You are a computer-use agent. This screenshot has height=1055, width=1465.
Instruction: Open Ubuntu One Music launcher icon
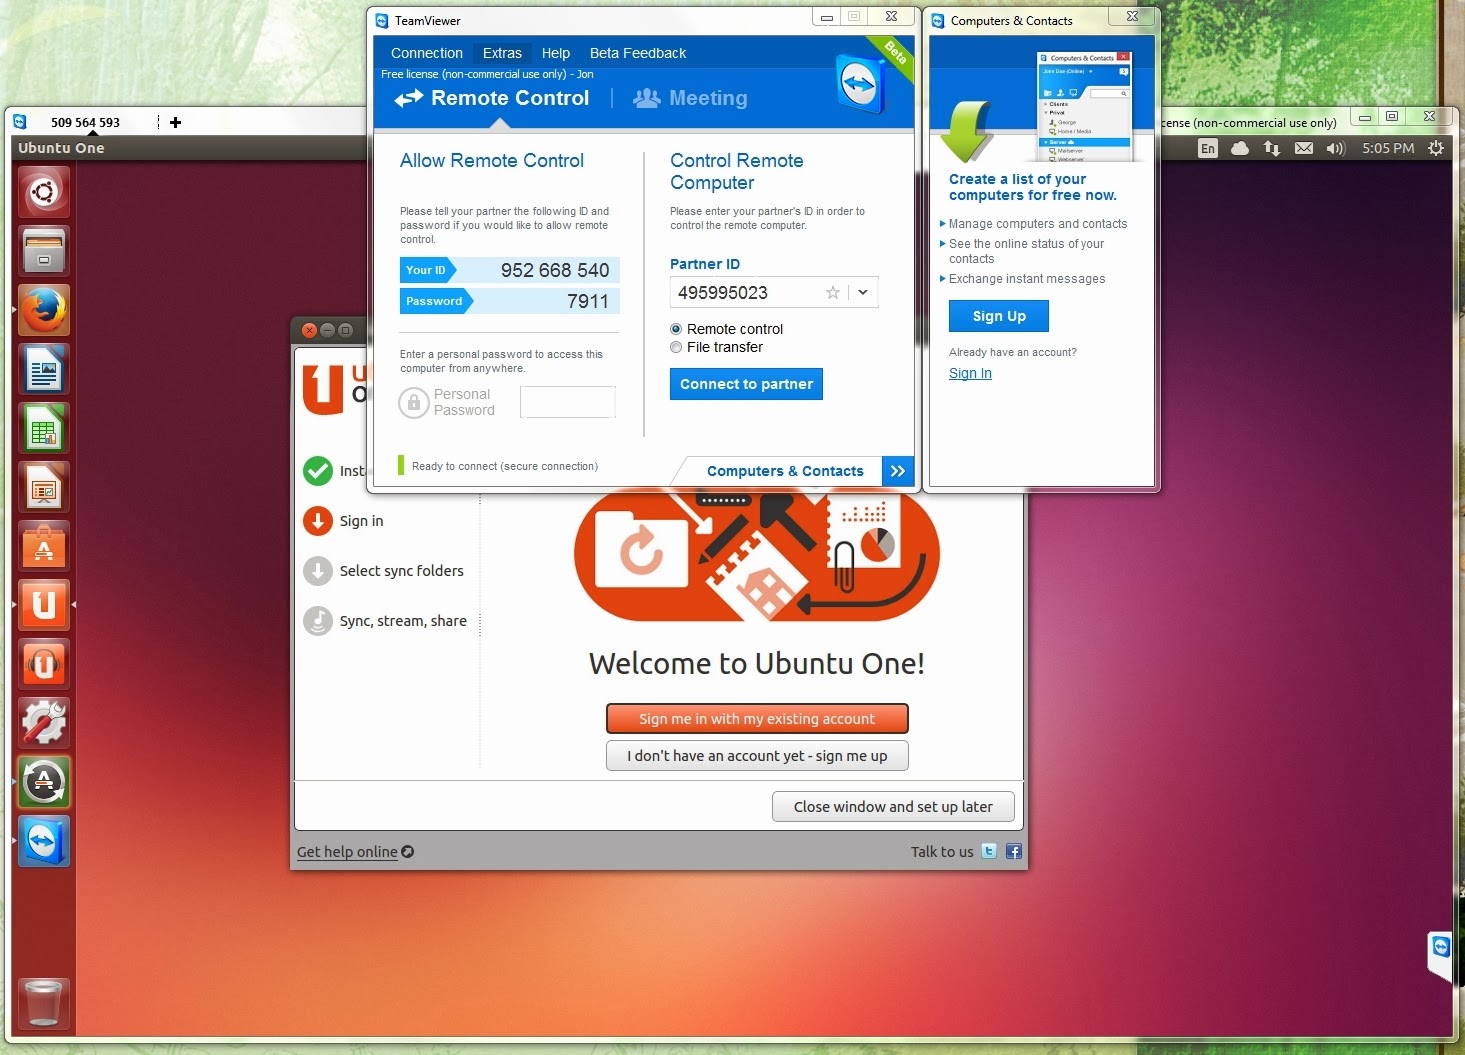coord(44,663)
